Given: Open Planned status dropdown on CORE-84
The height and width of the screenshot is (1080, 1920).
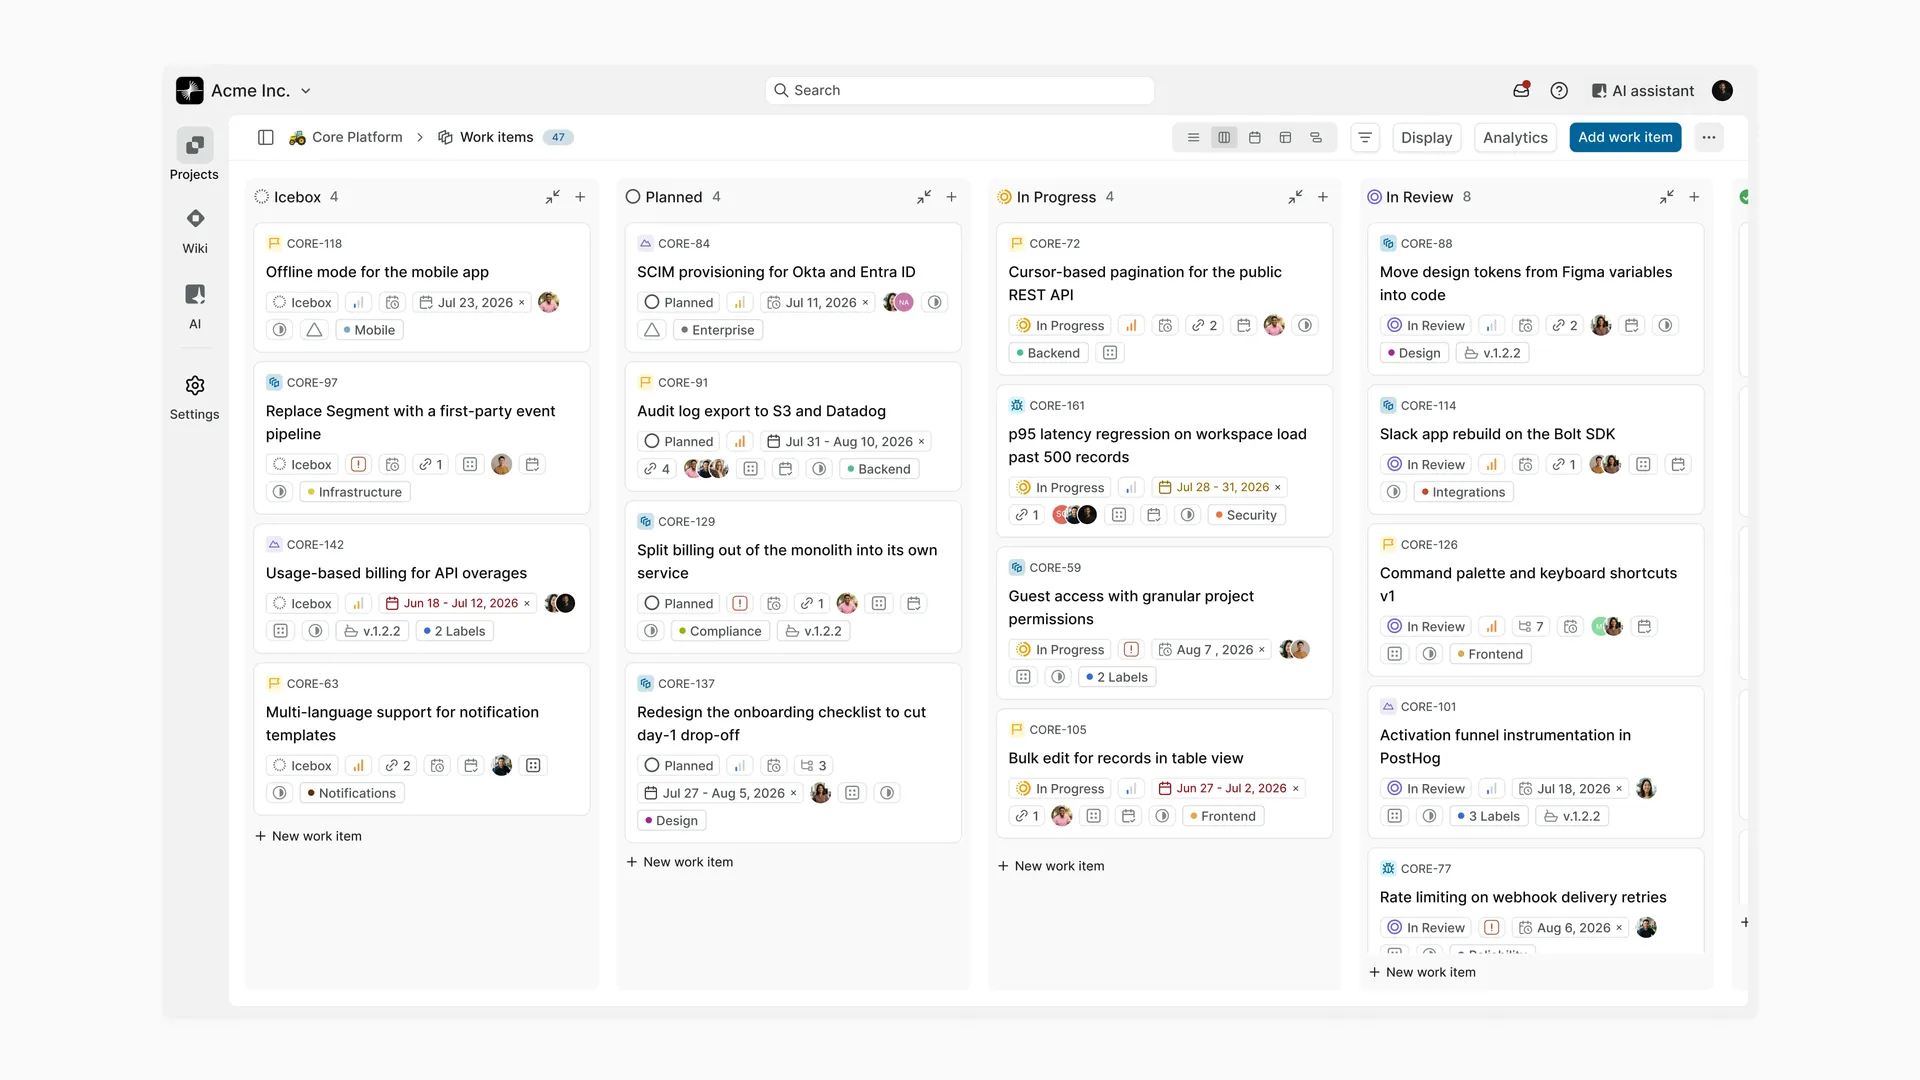Looking at the screenshot, I should coord(679,302).
